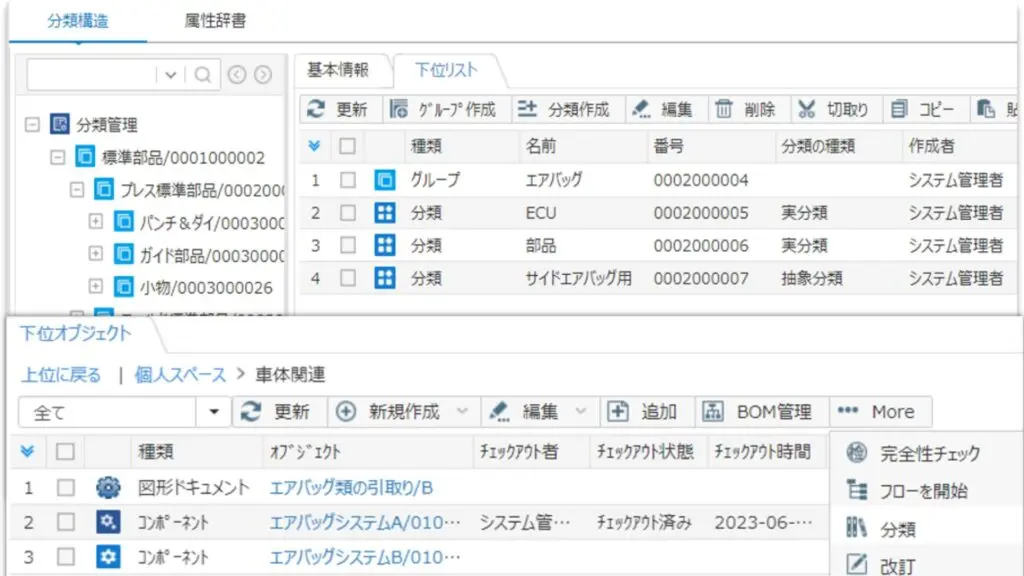This screenshot has height=576, width=1024.
Task: Expand the ガイド部品 tree node
Action: [x=95, y=253]
